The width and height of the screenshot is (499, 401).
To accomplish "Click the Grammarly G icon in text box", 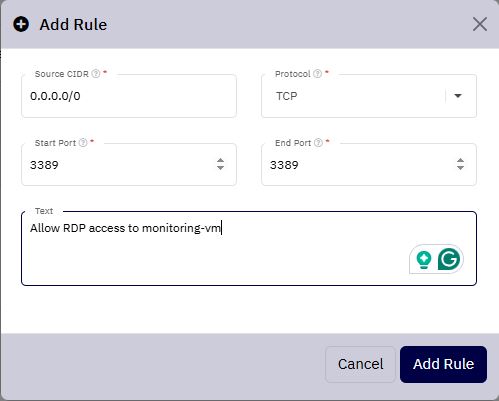I will click(449, 259).
